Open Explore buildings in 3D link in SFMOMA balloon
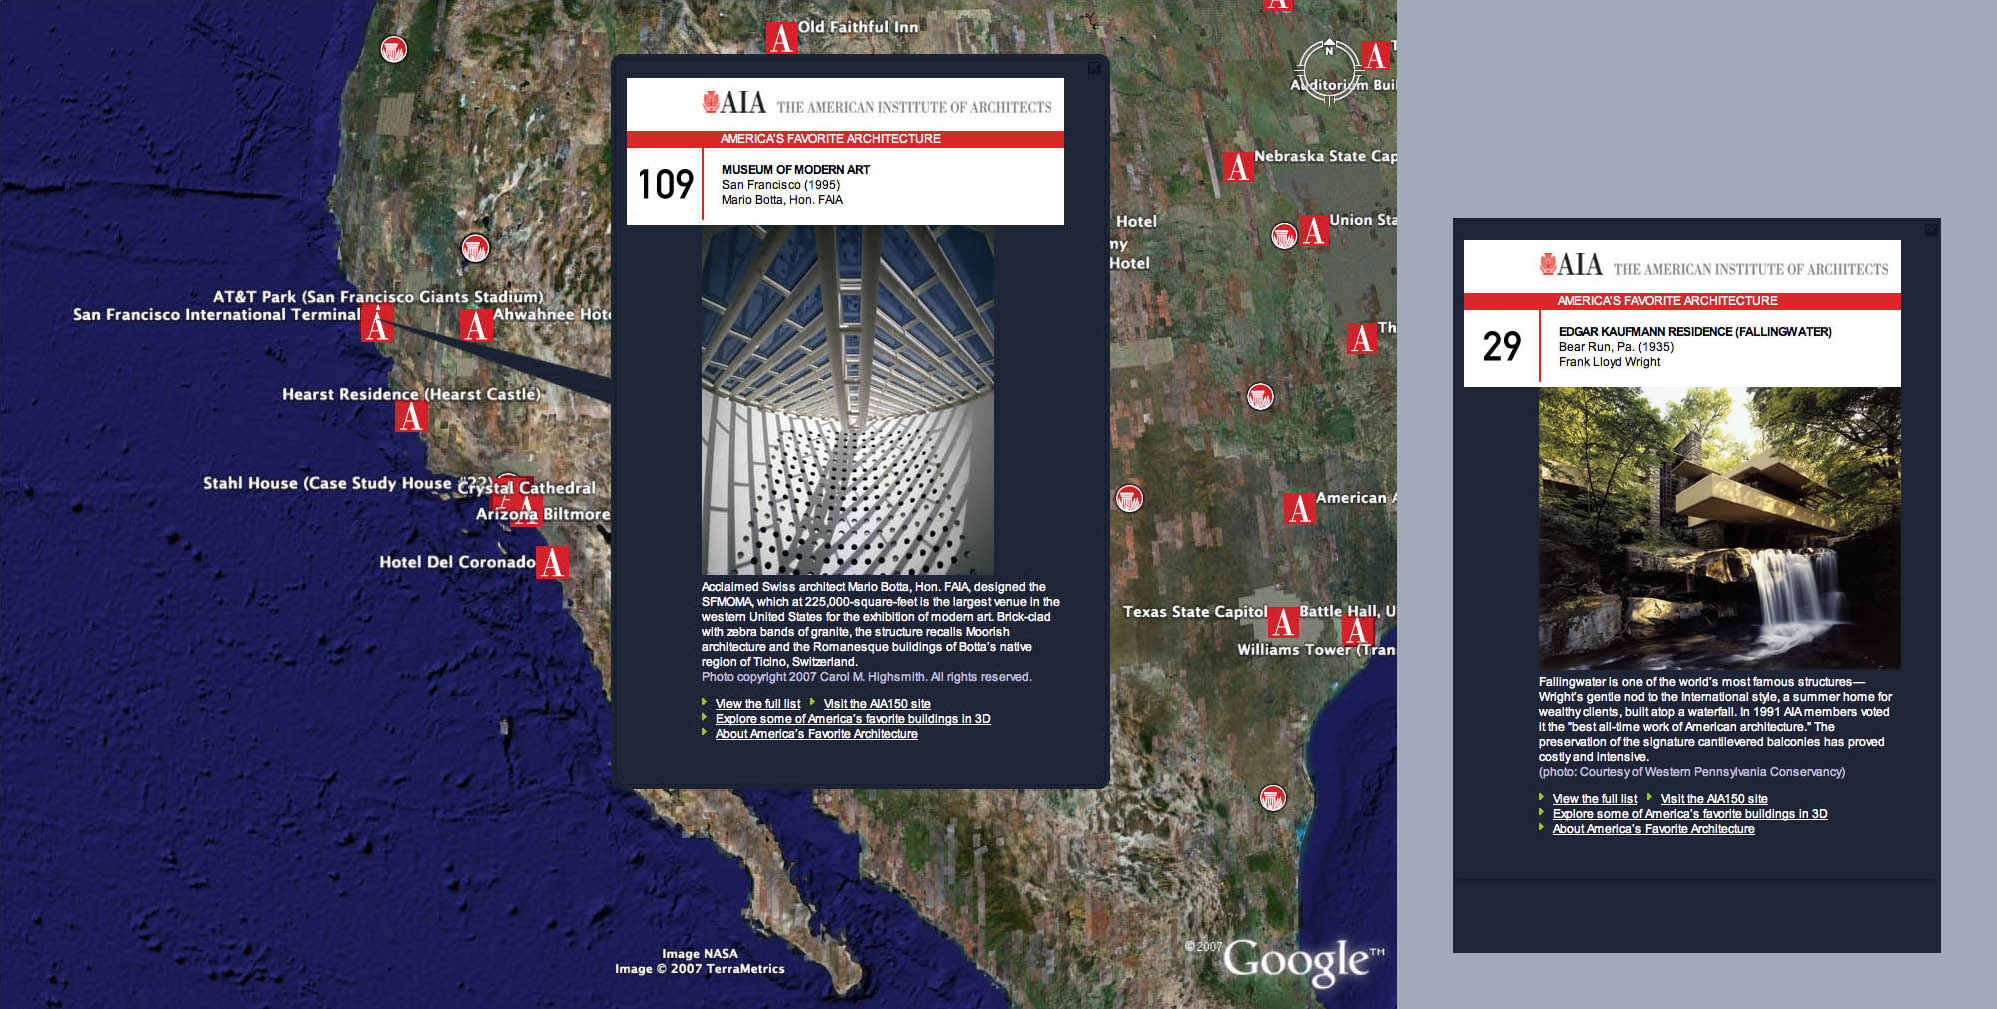1997x1009 pixels. pos(853,719)
